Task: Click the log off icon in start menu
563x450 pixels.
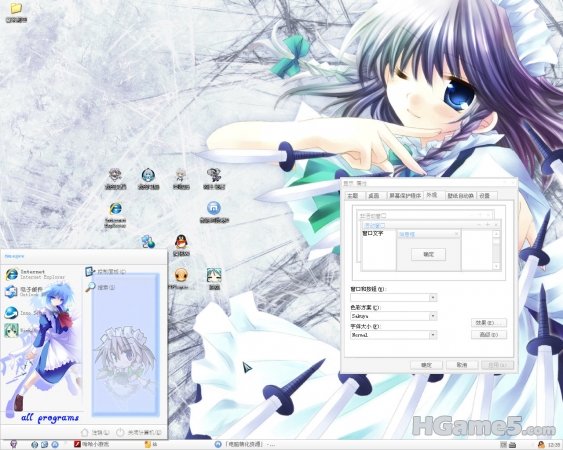Action: [85, 432]
